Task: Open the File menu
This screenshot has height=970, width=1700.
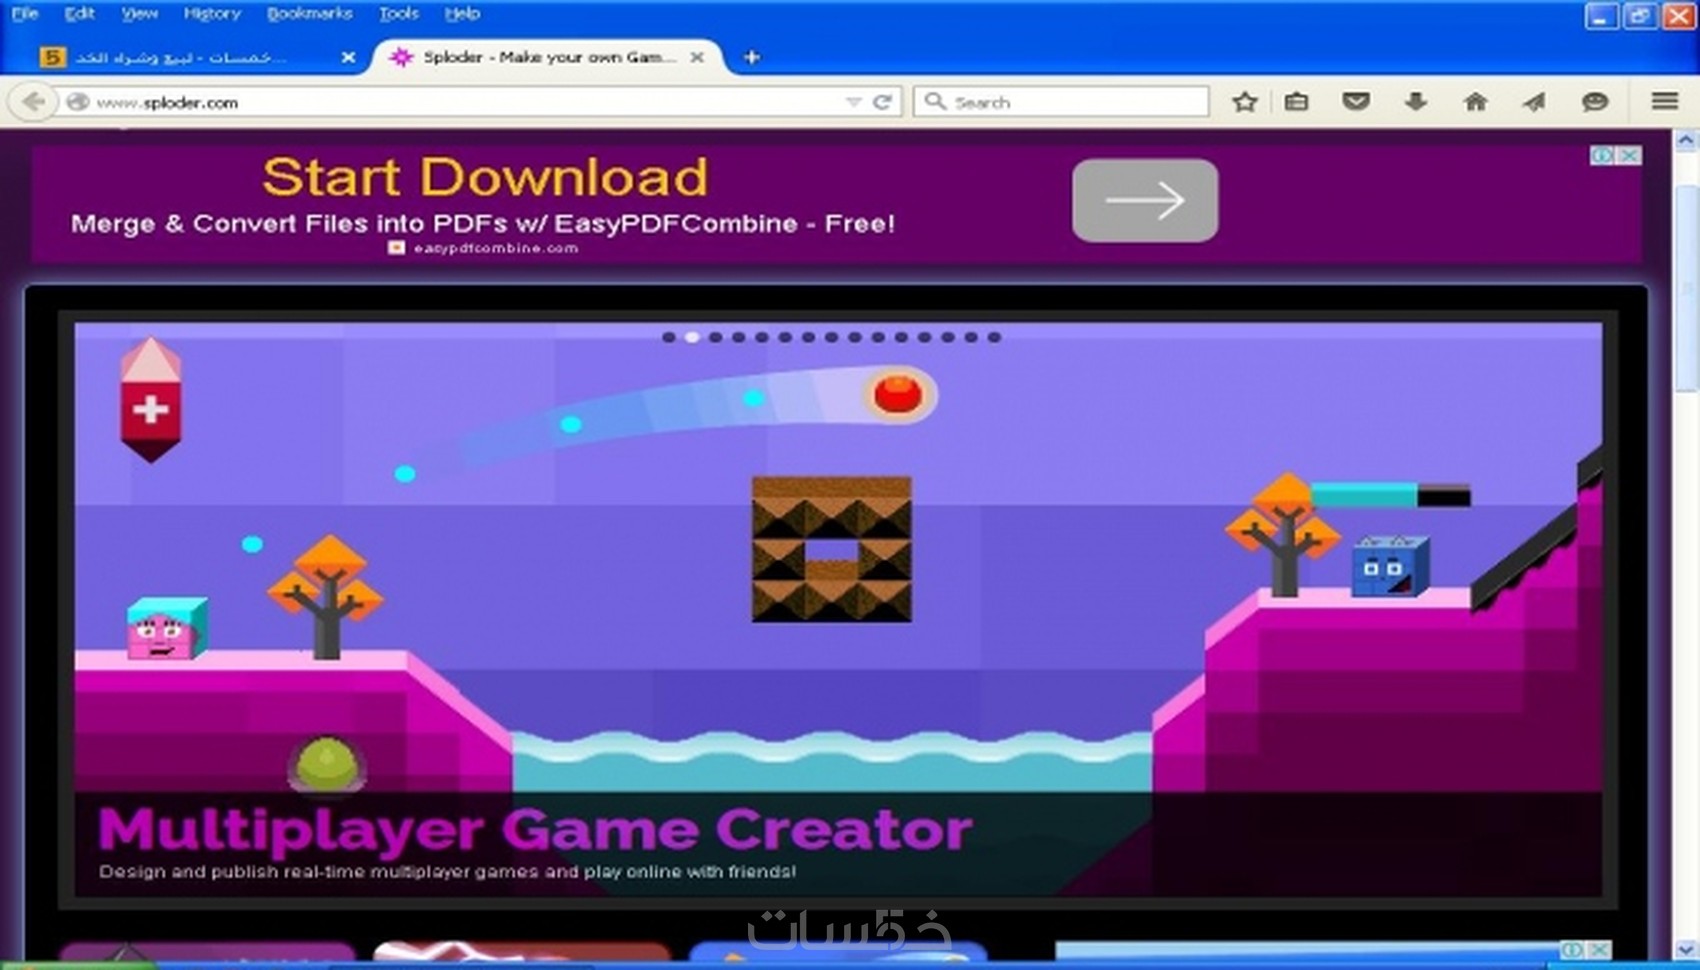Action: coord(24,13)
